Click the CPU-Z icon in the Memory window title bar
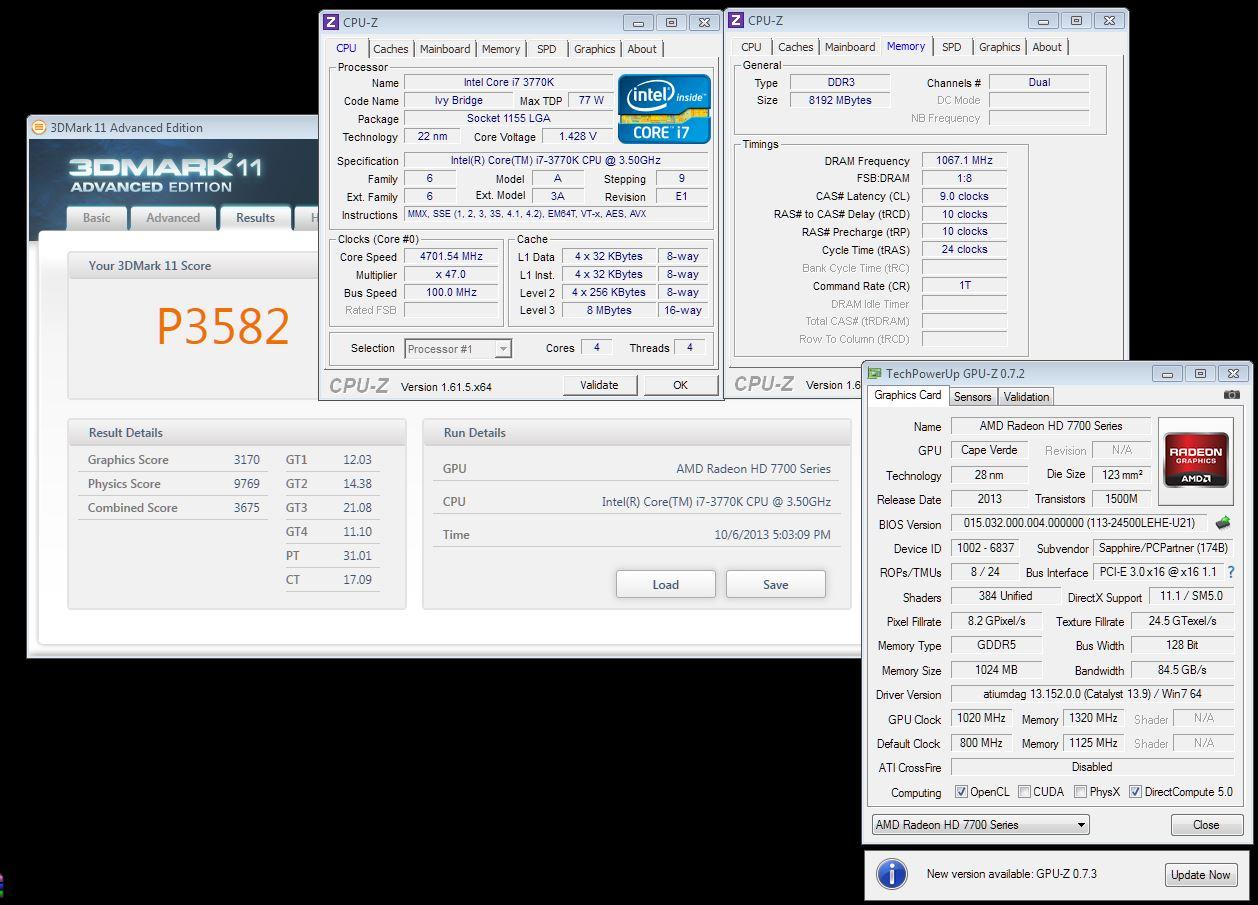This screenshot has height=905, width=1258. click(736, 20)
